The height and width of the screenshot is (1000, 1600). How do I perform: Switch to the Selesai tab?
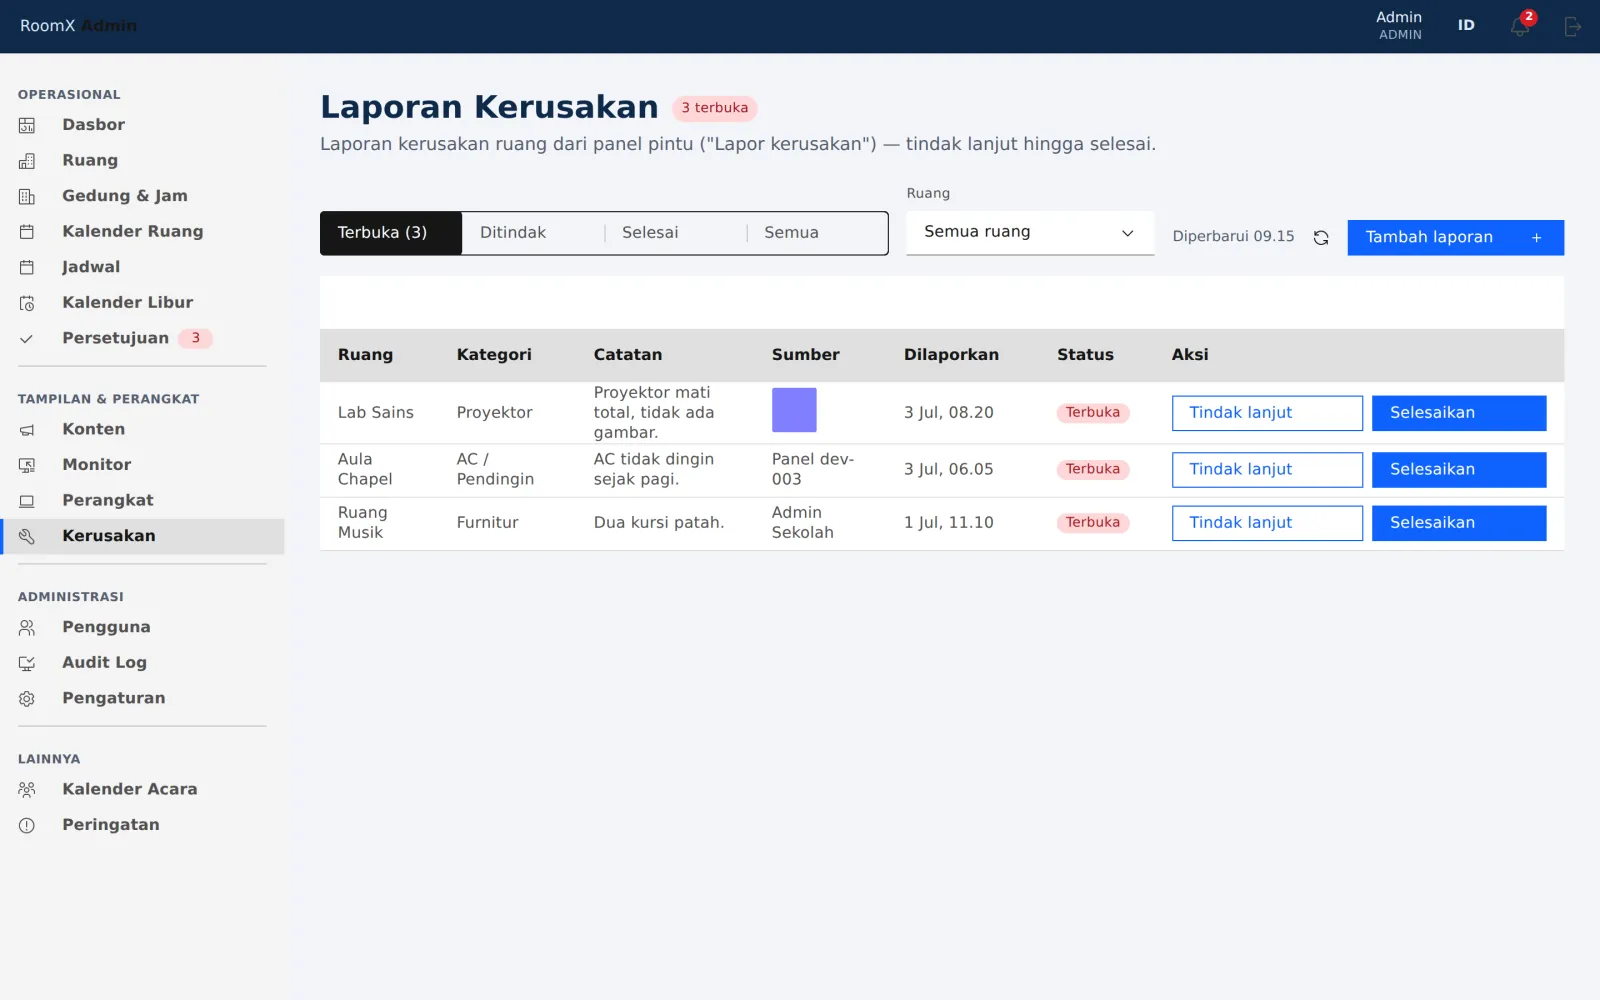[x=676, y=233]
